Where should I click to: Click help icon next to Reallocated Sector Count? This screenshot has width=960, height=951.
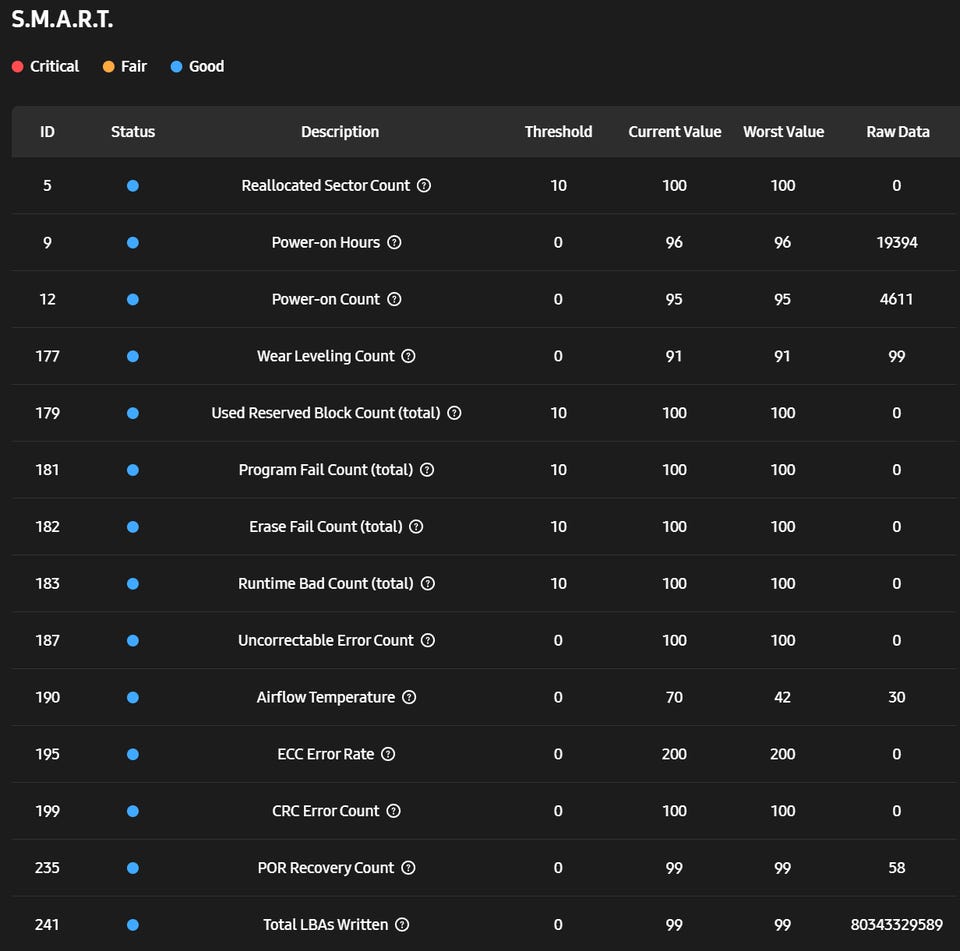tap(424, 186)
